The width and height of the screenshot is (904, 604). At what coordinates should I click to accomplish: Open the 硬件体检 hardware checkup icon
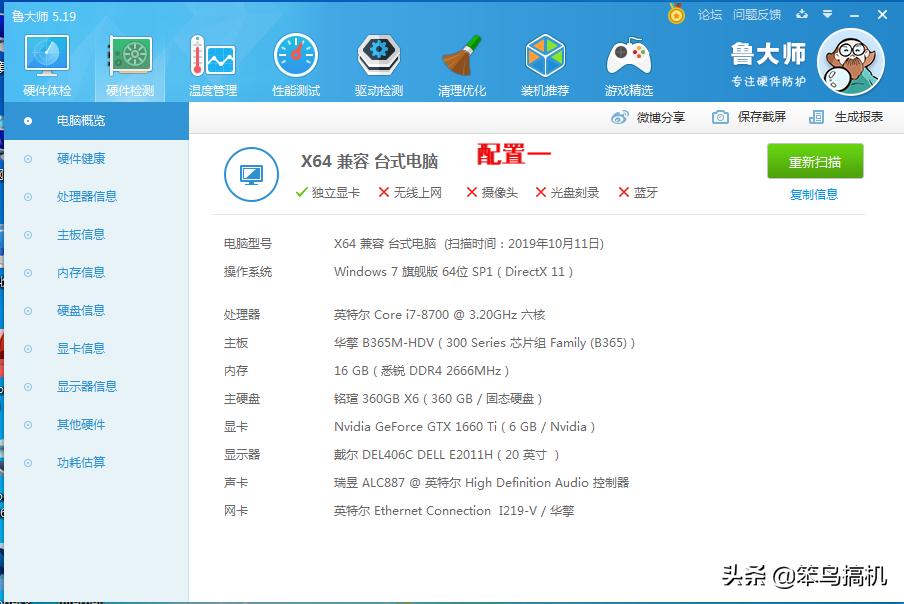45,62
